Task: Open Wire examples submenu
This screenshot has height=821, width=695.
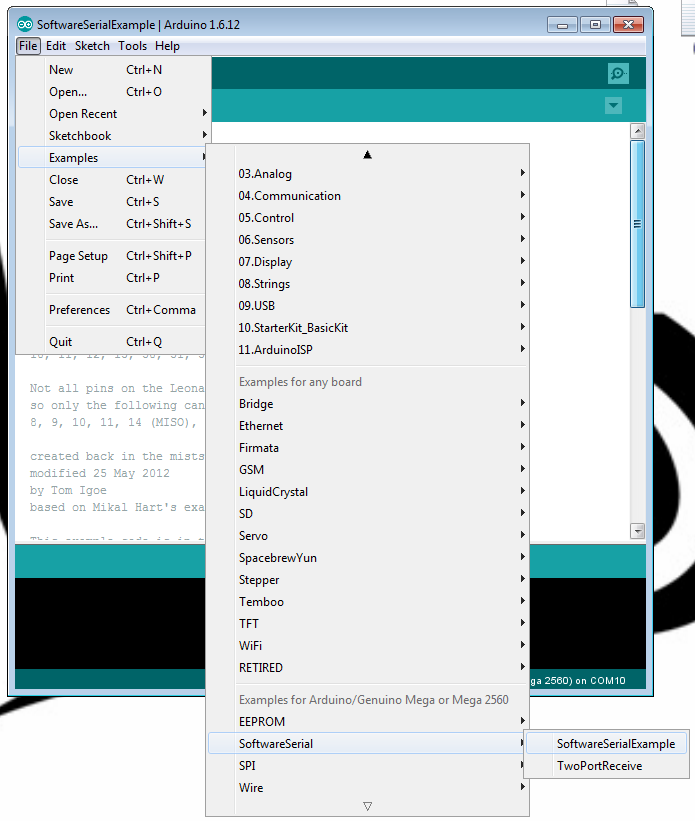Action: pos(368,787)
